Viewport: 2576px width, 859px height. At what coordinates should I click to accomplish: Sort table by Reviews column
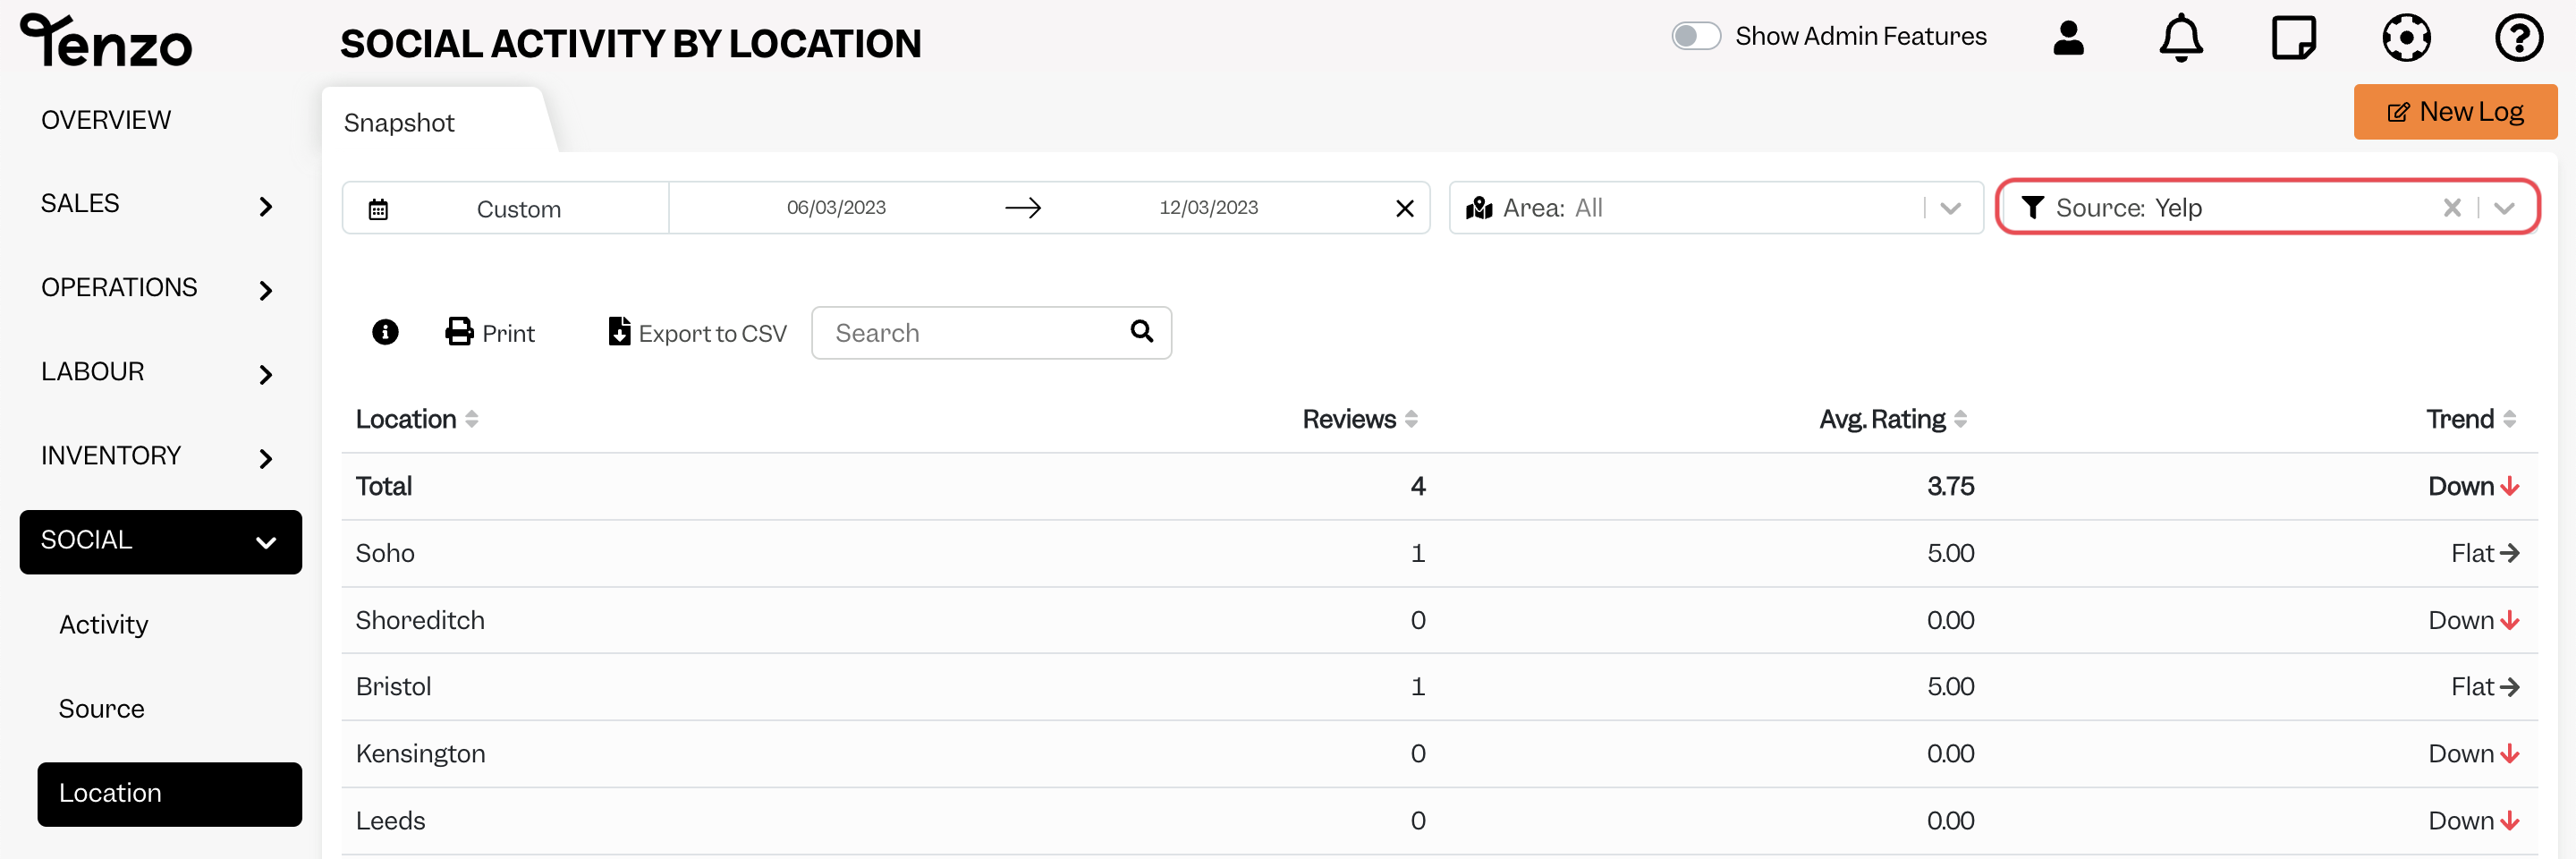click(1360, 419)
